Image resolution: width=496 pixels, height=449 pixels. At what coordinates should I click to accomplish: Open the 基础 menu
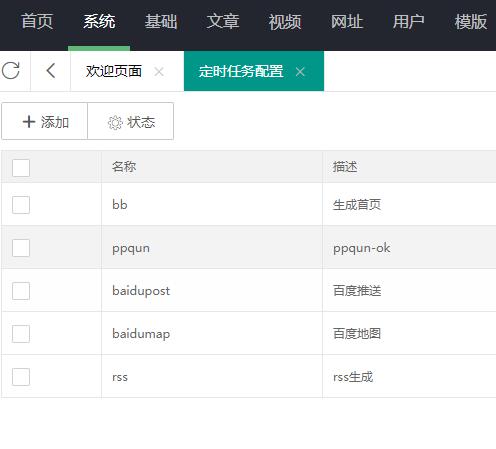(x=161, y=22)
